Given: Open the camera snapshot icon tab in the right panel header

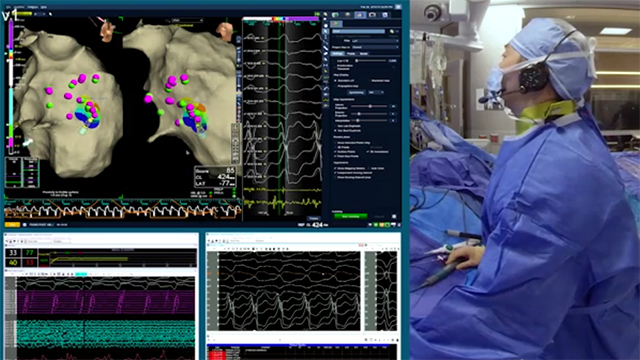Looking at the screenshot, I should [x=372, y=15].
